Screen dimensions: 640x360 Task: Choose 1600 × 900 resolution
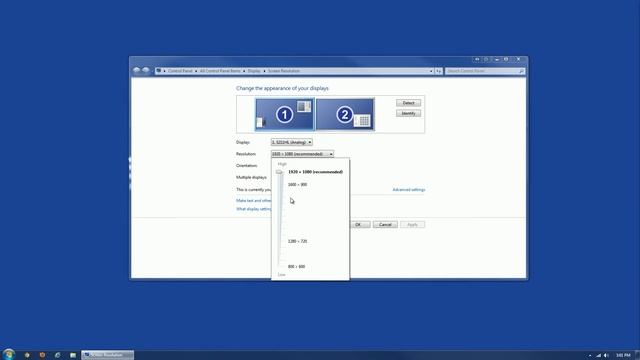[298, 184]
